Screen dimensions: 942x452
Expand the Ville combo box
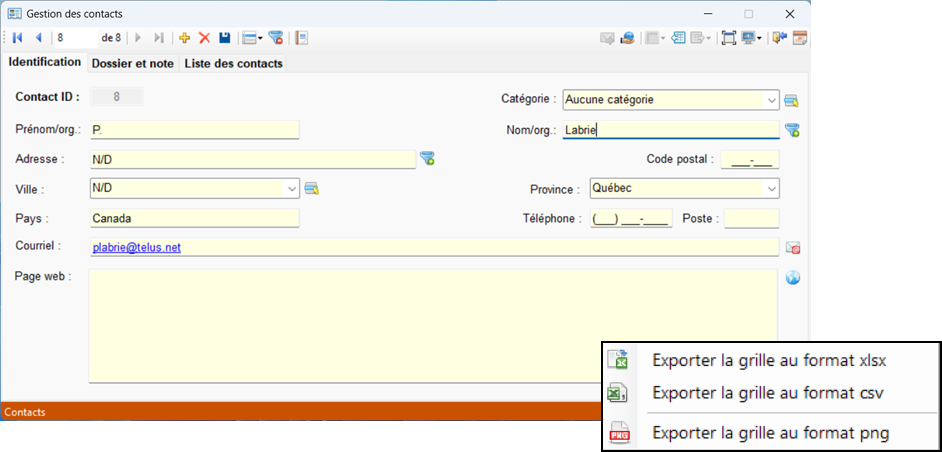pos(291,188)
